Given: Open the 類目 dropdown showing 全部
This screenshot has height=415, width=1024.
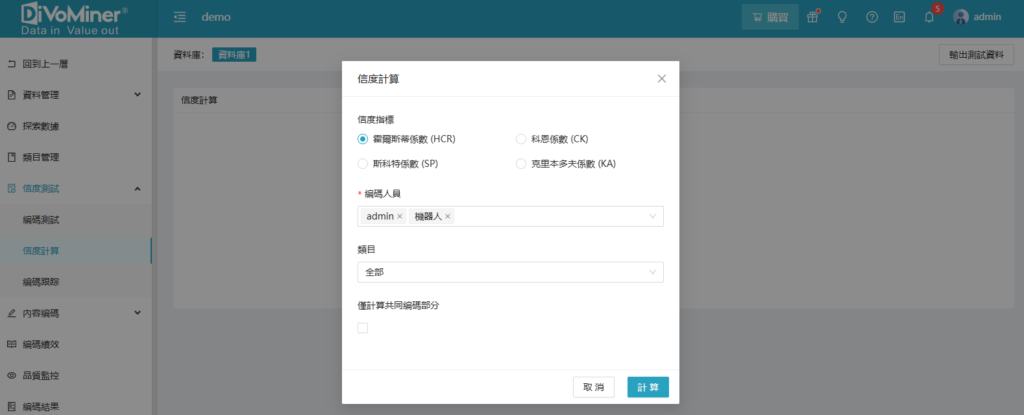Looking at the screenshot, I should tap(509, 272).
